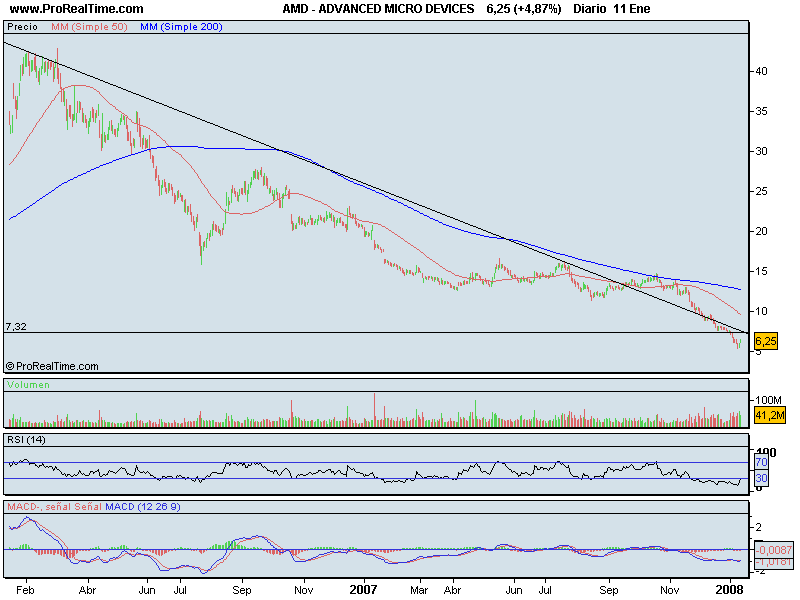
Task: Click the www.ProRealTime.com header text
Action: click(x=77, y=9)
